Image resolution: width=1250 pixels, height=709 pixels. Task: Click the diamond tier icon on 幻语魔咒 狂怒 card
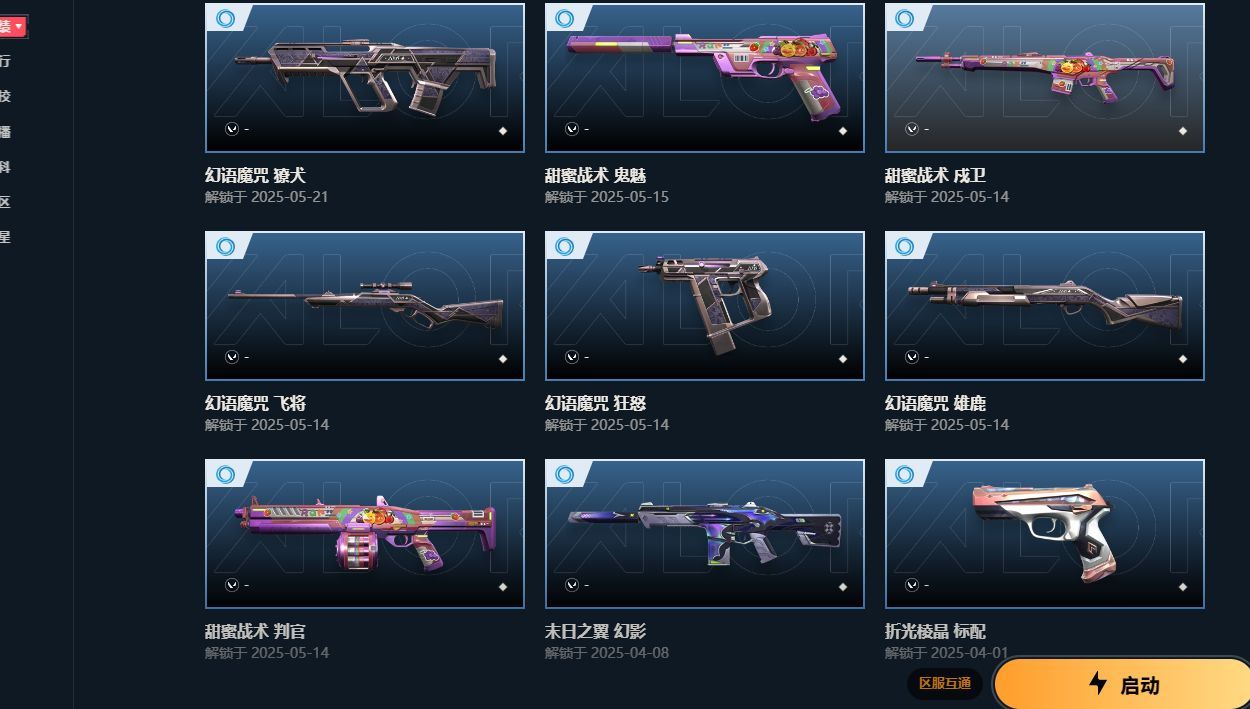843,358
